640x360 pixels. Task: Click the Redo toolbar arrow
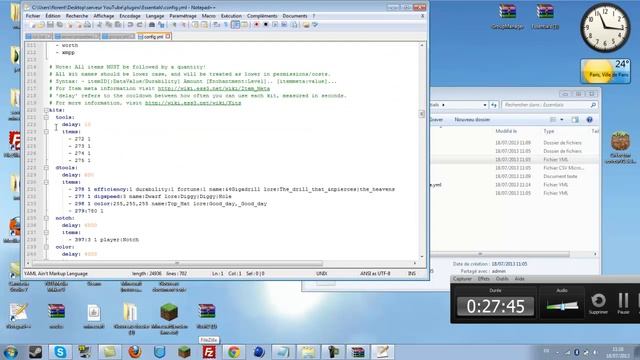pos(140,25)
